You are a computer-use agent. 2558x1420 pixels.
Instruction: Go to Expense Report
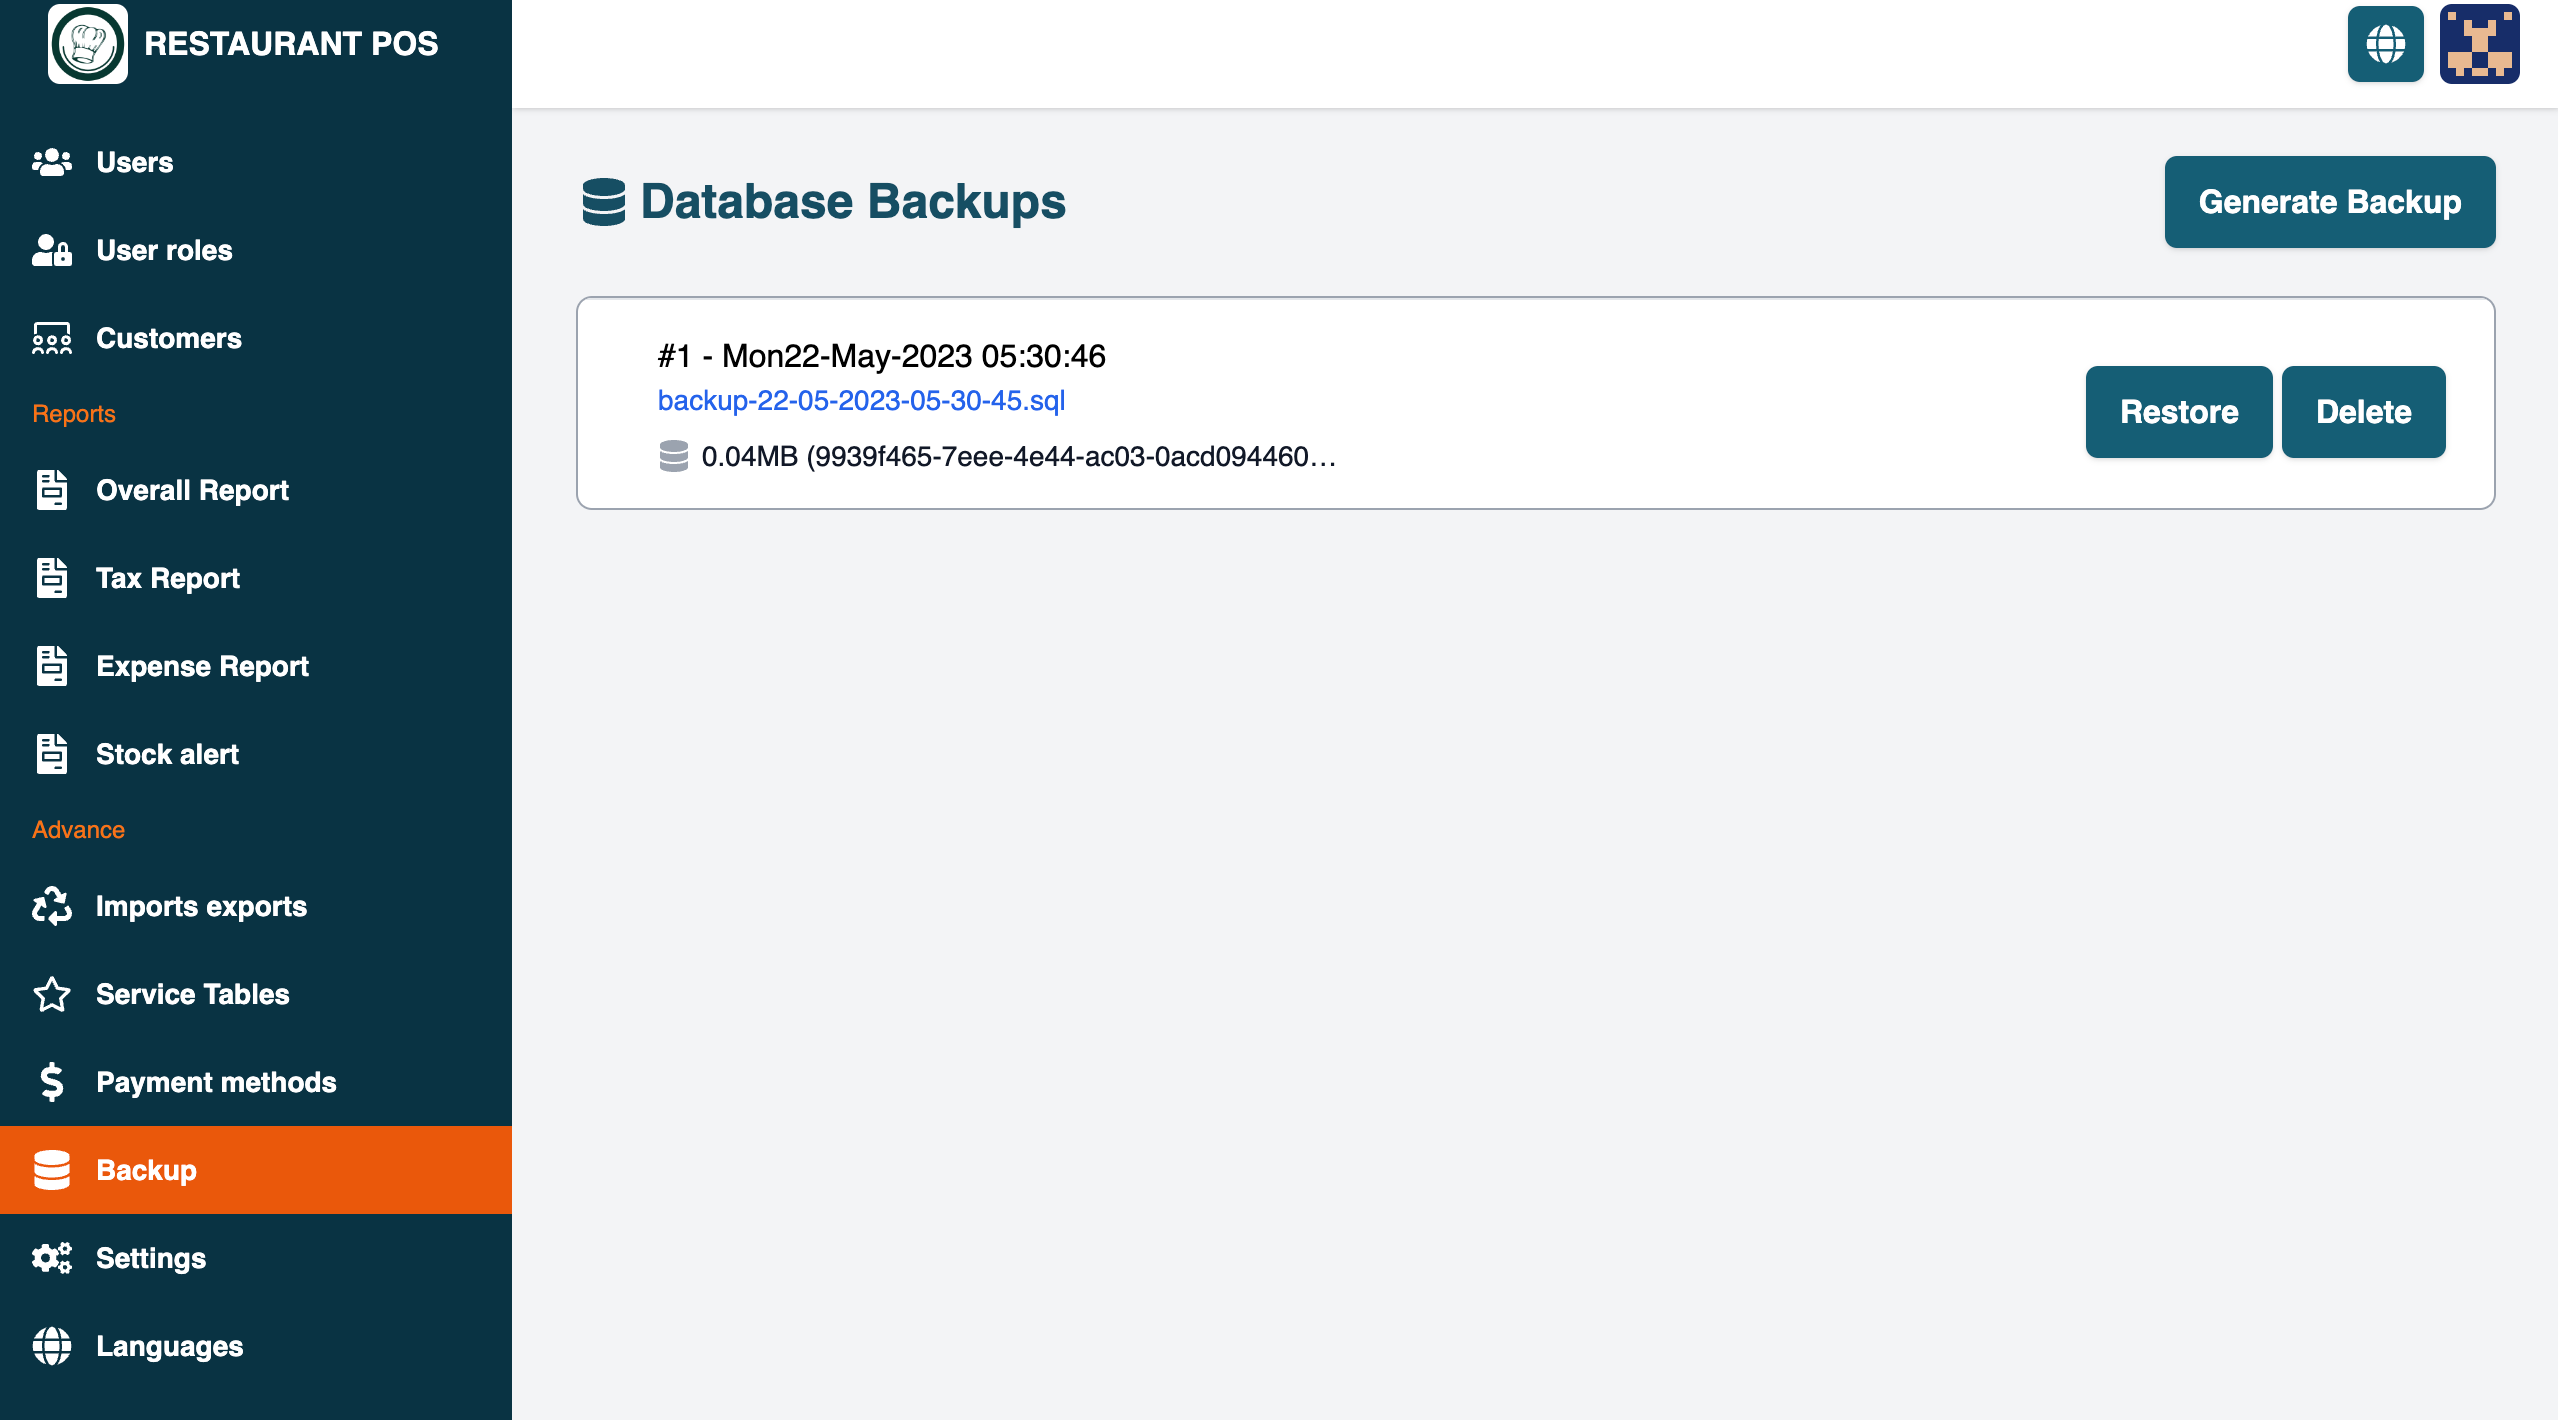(202, 666)
